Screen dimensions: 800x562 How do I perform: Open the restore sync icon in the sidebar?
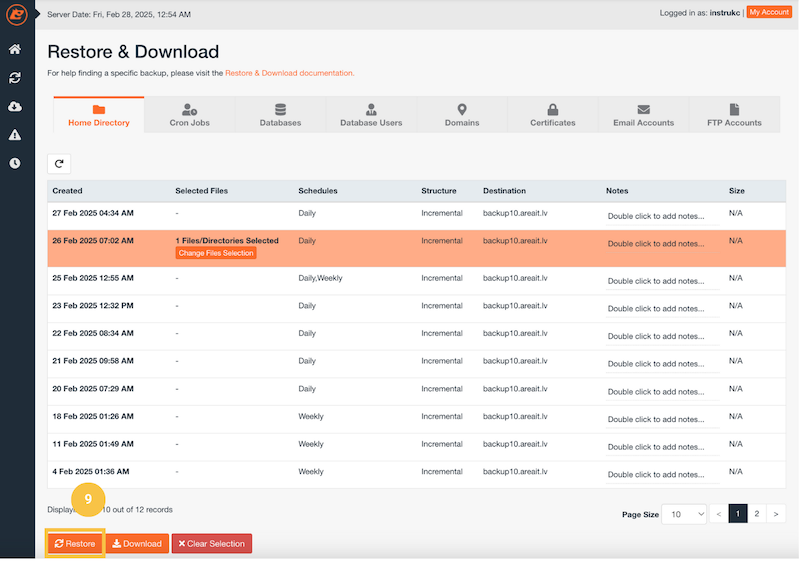(x=15, y=77)
